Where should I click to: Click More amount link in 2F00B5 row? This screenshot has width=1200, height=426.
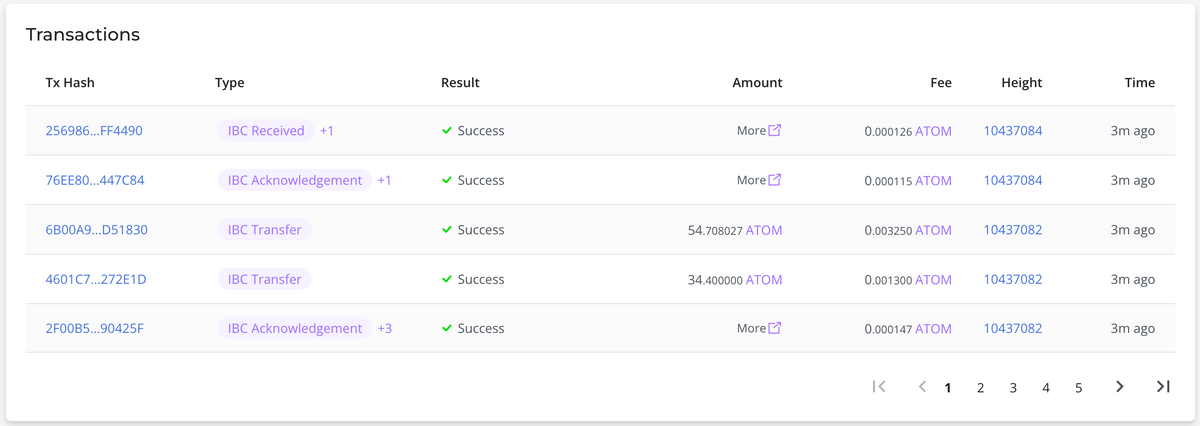751,328
